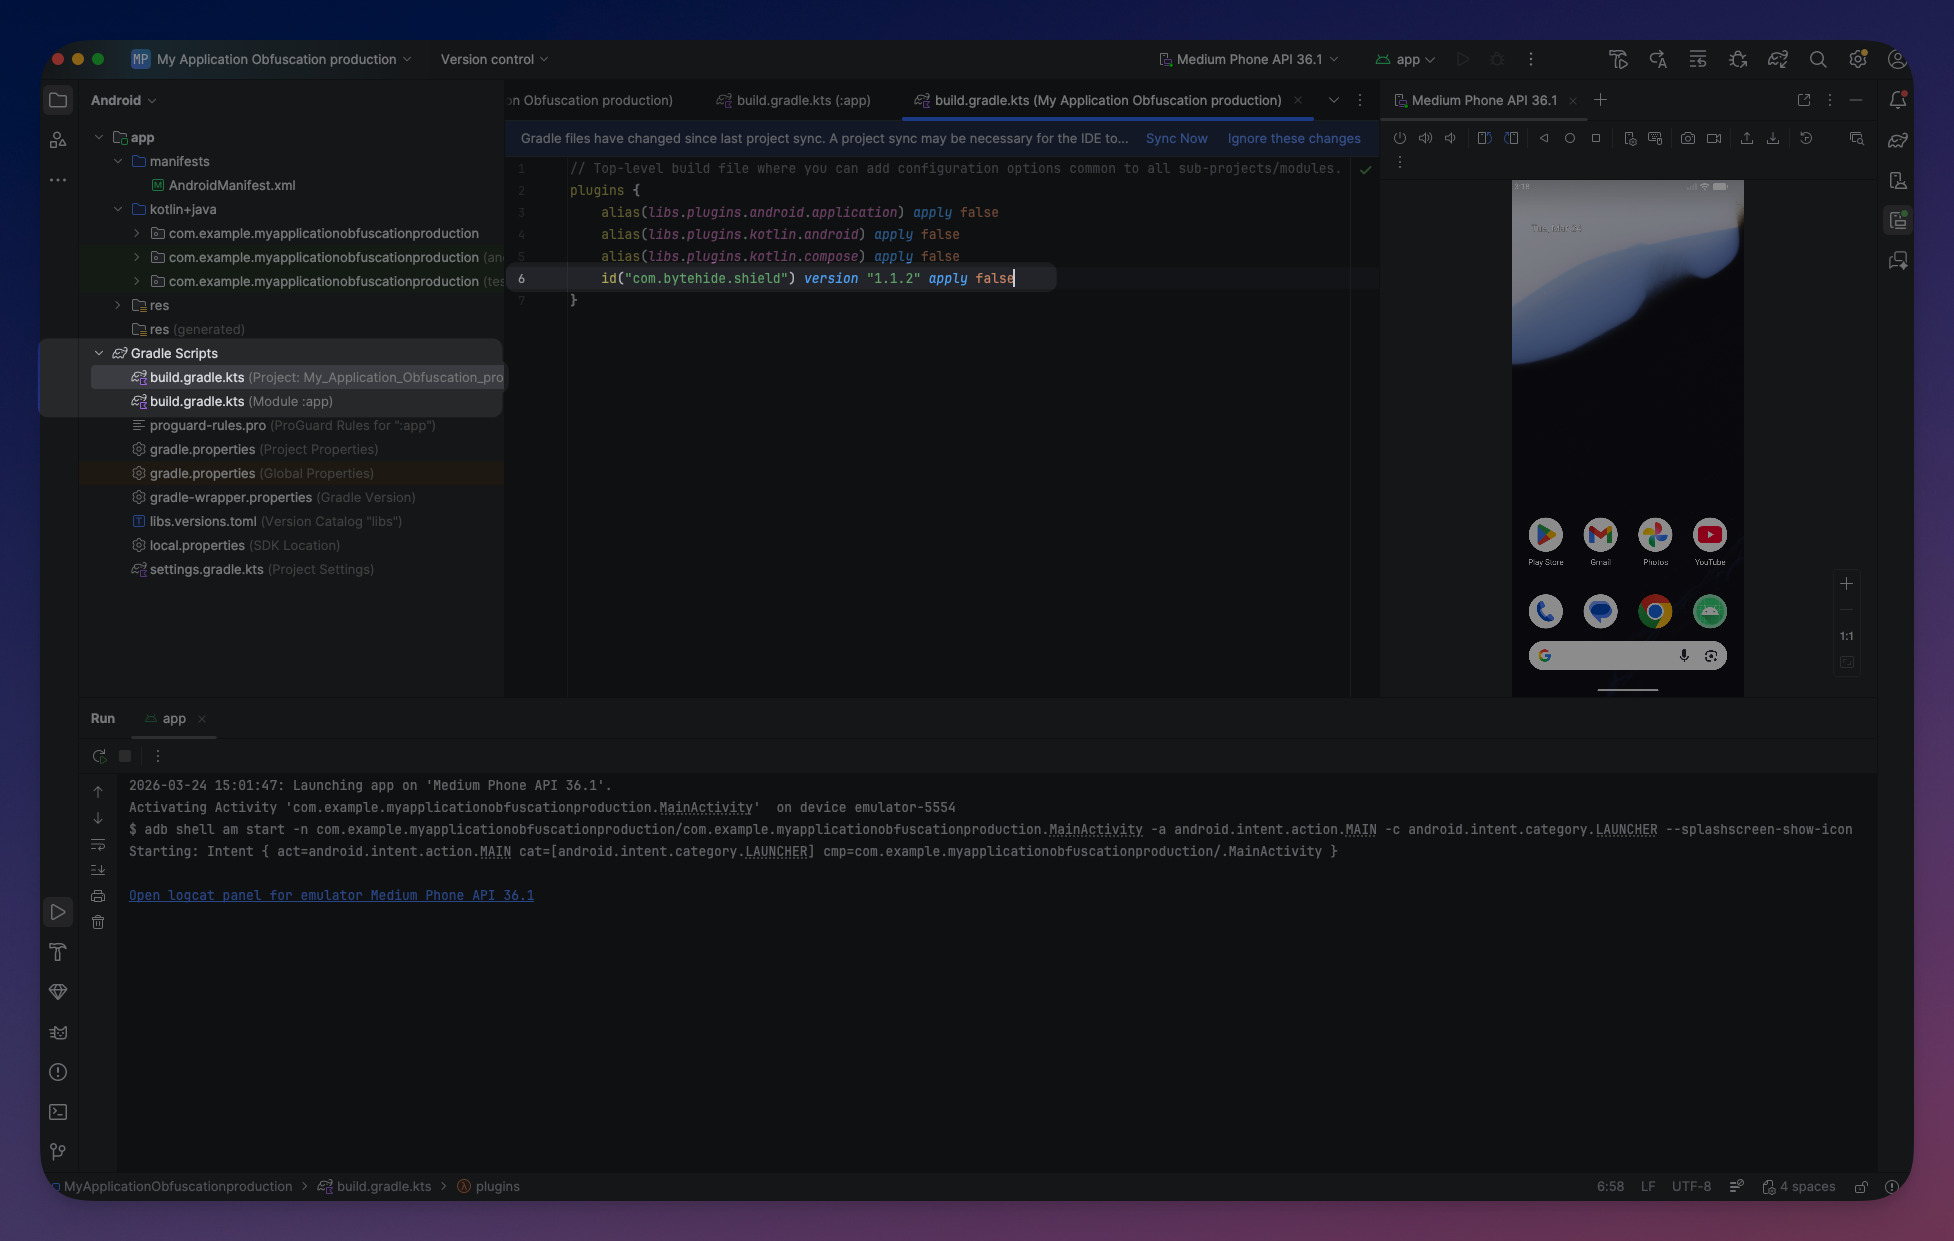Screen dimensions: 1954x1241
Task: Open the Terminal tool window
Action: pyautogui.click(x=58, y=1112)
